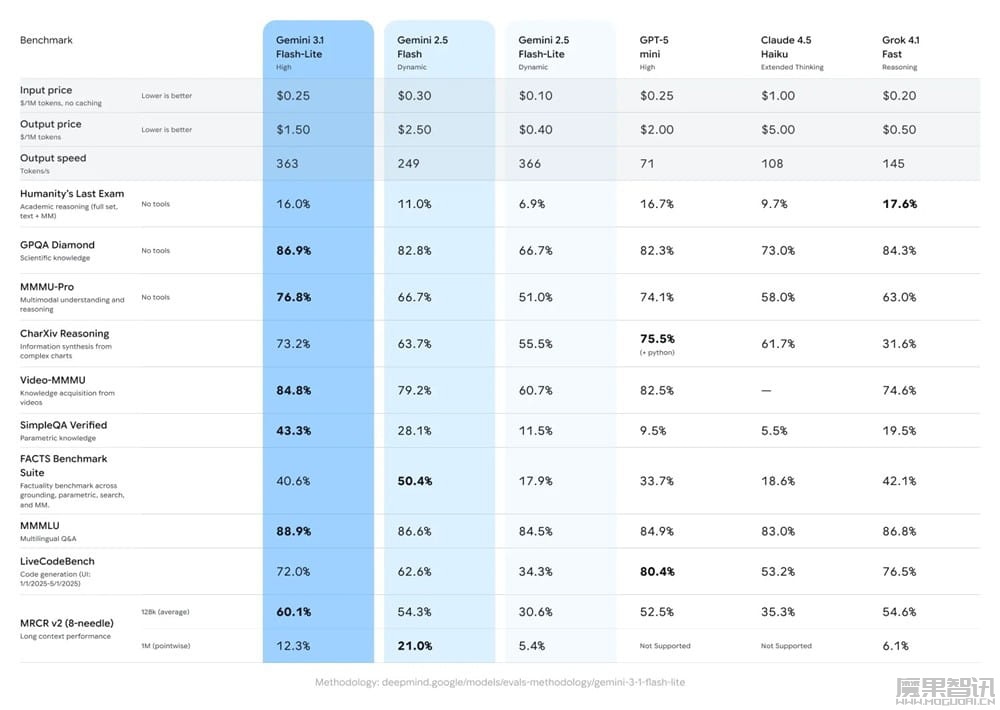The width and height of the screenshot is (1000, 710).
Task: Click the bold 80.4% LiveCodeBench score
Action: pos(657,571)
